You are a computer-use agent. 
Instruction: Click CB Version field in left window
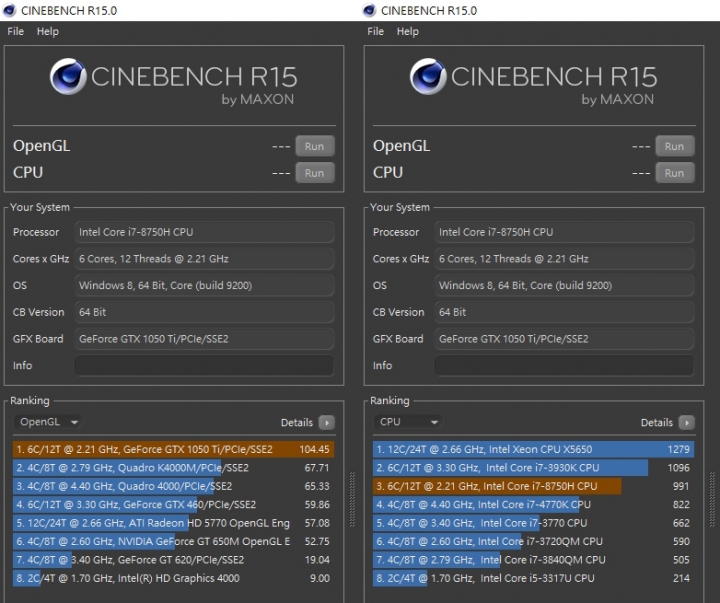pos(204,312)
